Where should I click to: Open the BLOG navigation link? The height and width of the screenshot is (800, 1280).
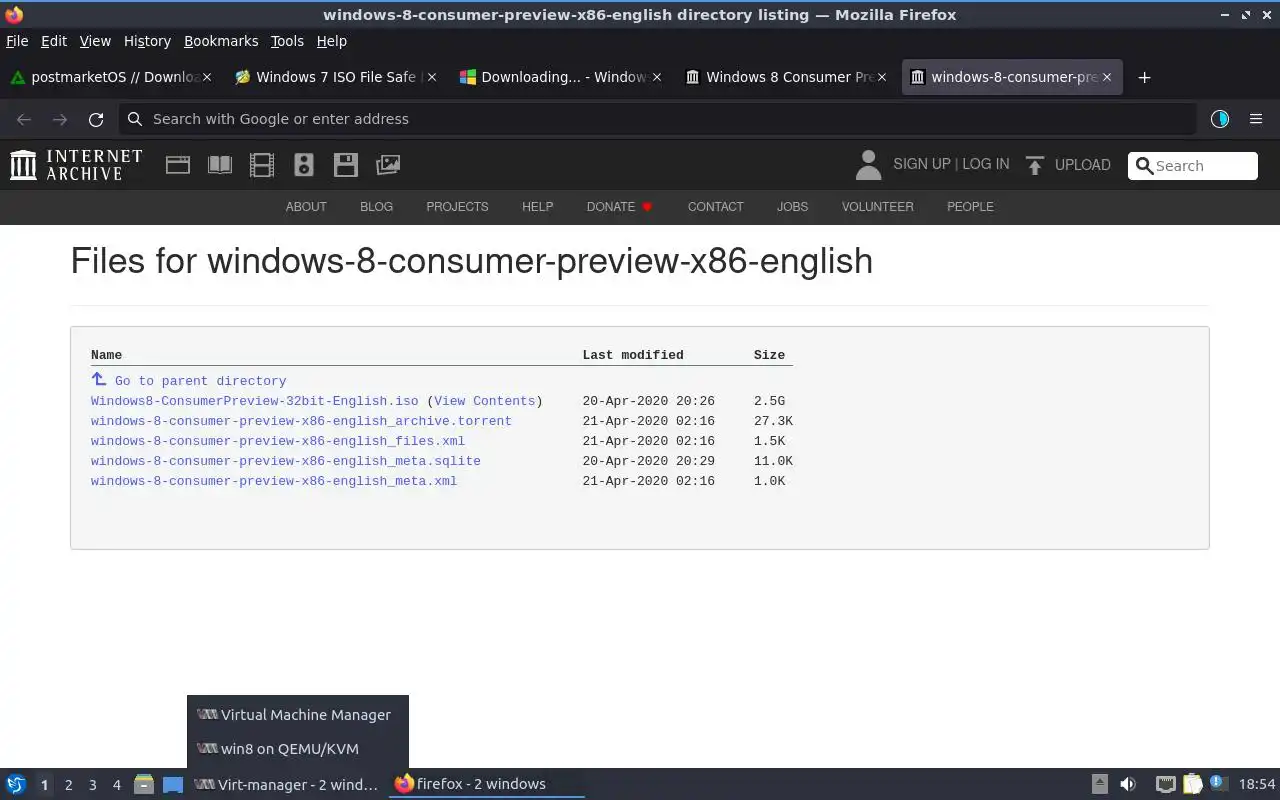(x=376, y=207)
